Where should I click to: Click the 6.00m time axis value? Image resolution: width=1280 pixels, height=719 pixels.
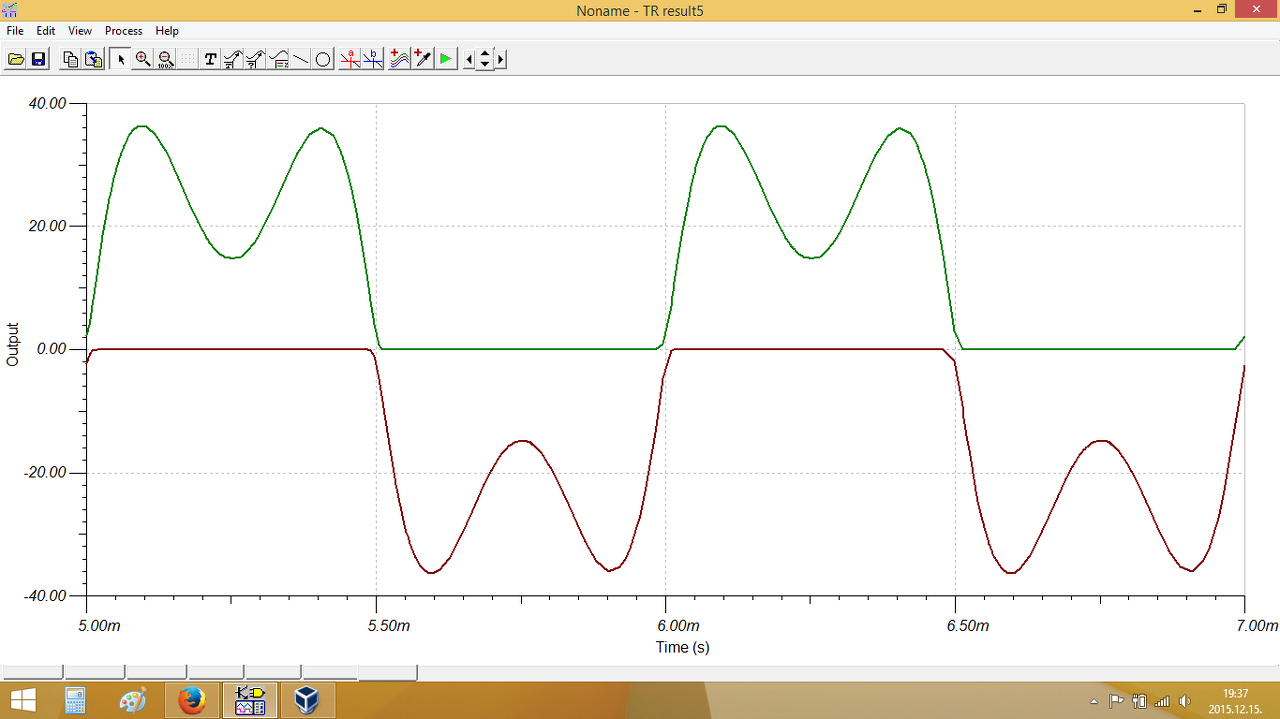click(x=678, y=626)
